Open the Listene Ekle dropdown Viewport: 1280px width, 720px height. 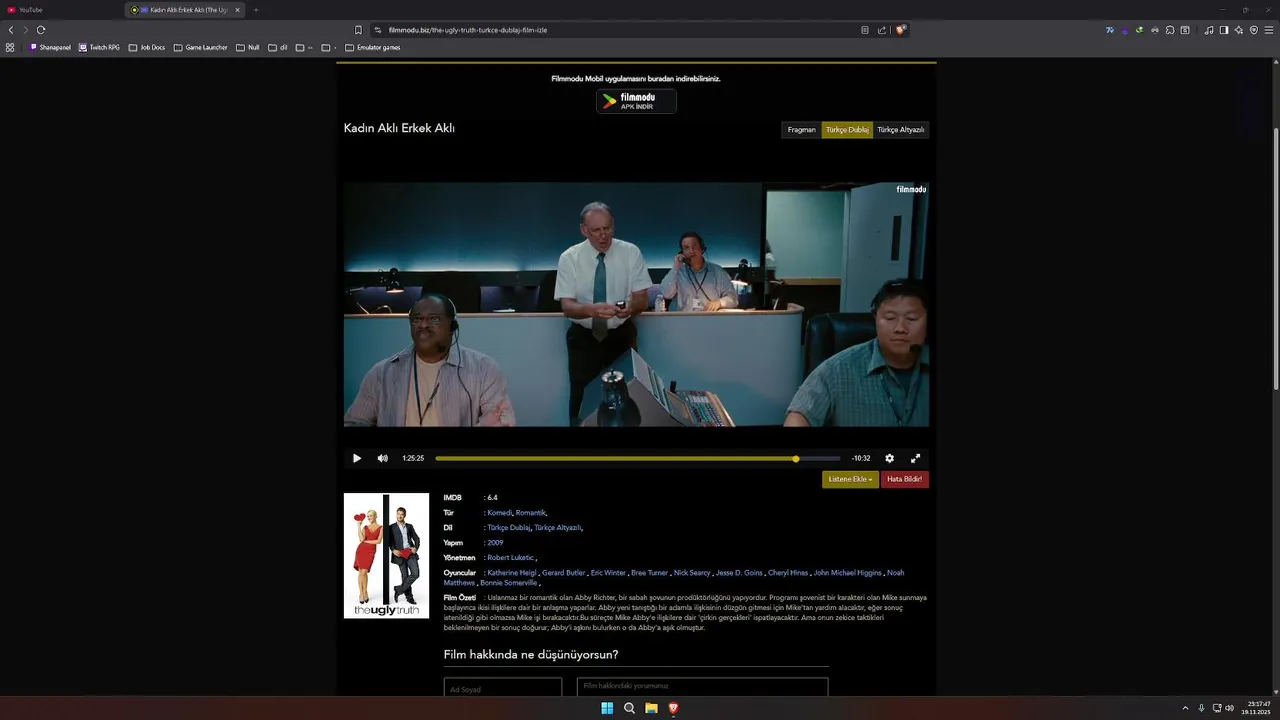(850, 480)
